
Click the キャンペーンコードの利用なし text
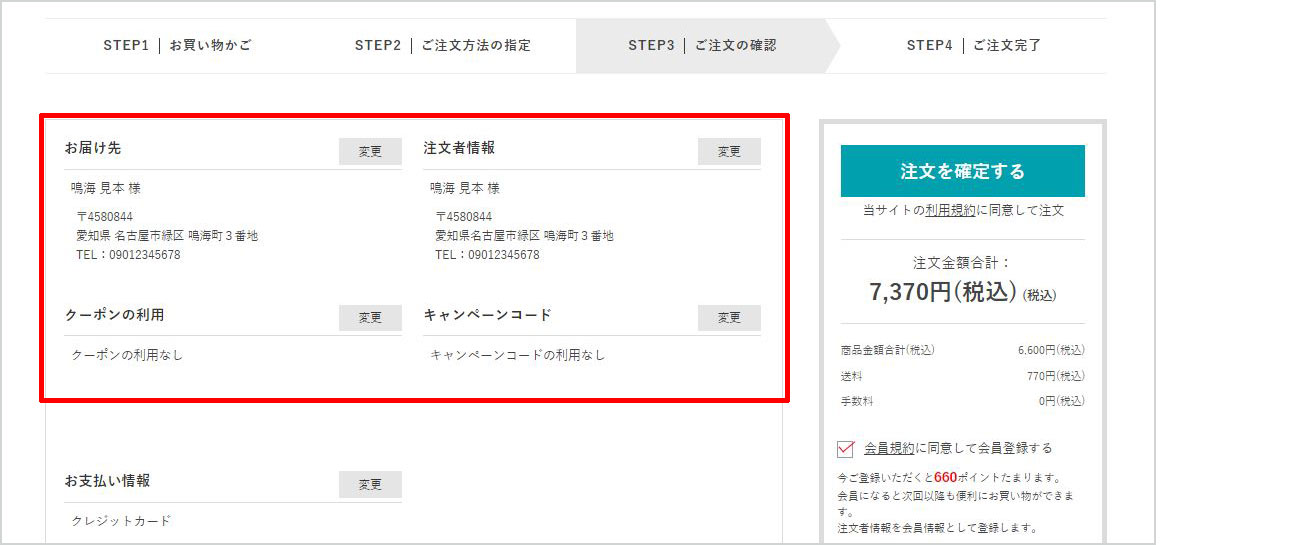click(517, 355)
